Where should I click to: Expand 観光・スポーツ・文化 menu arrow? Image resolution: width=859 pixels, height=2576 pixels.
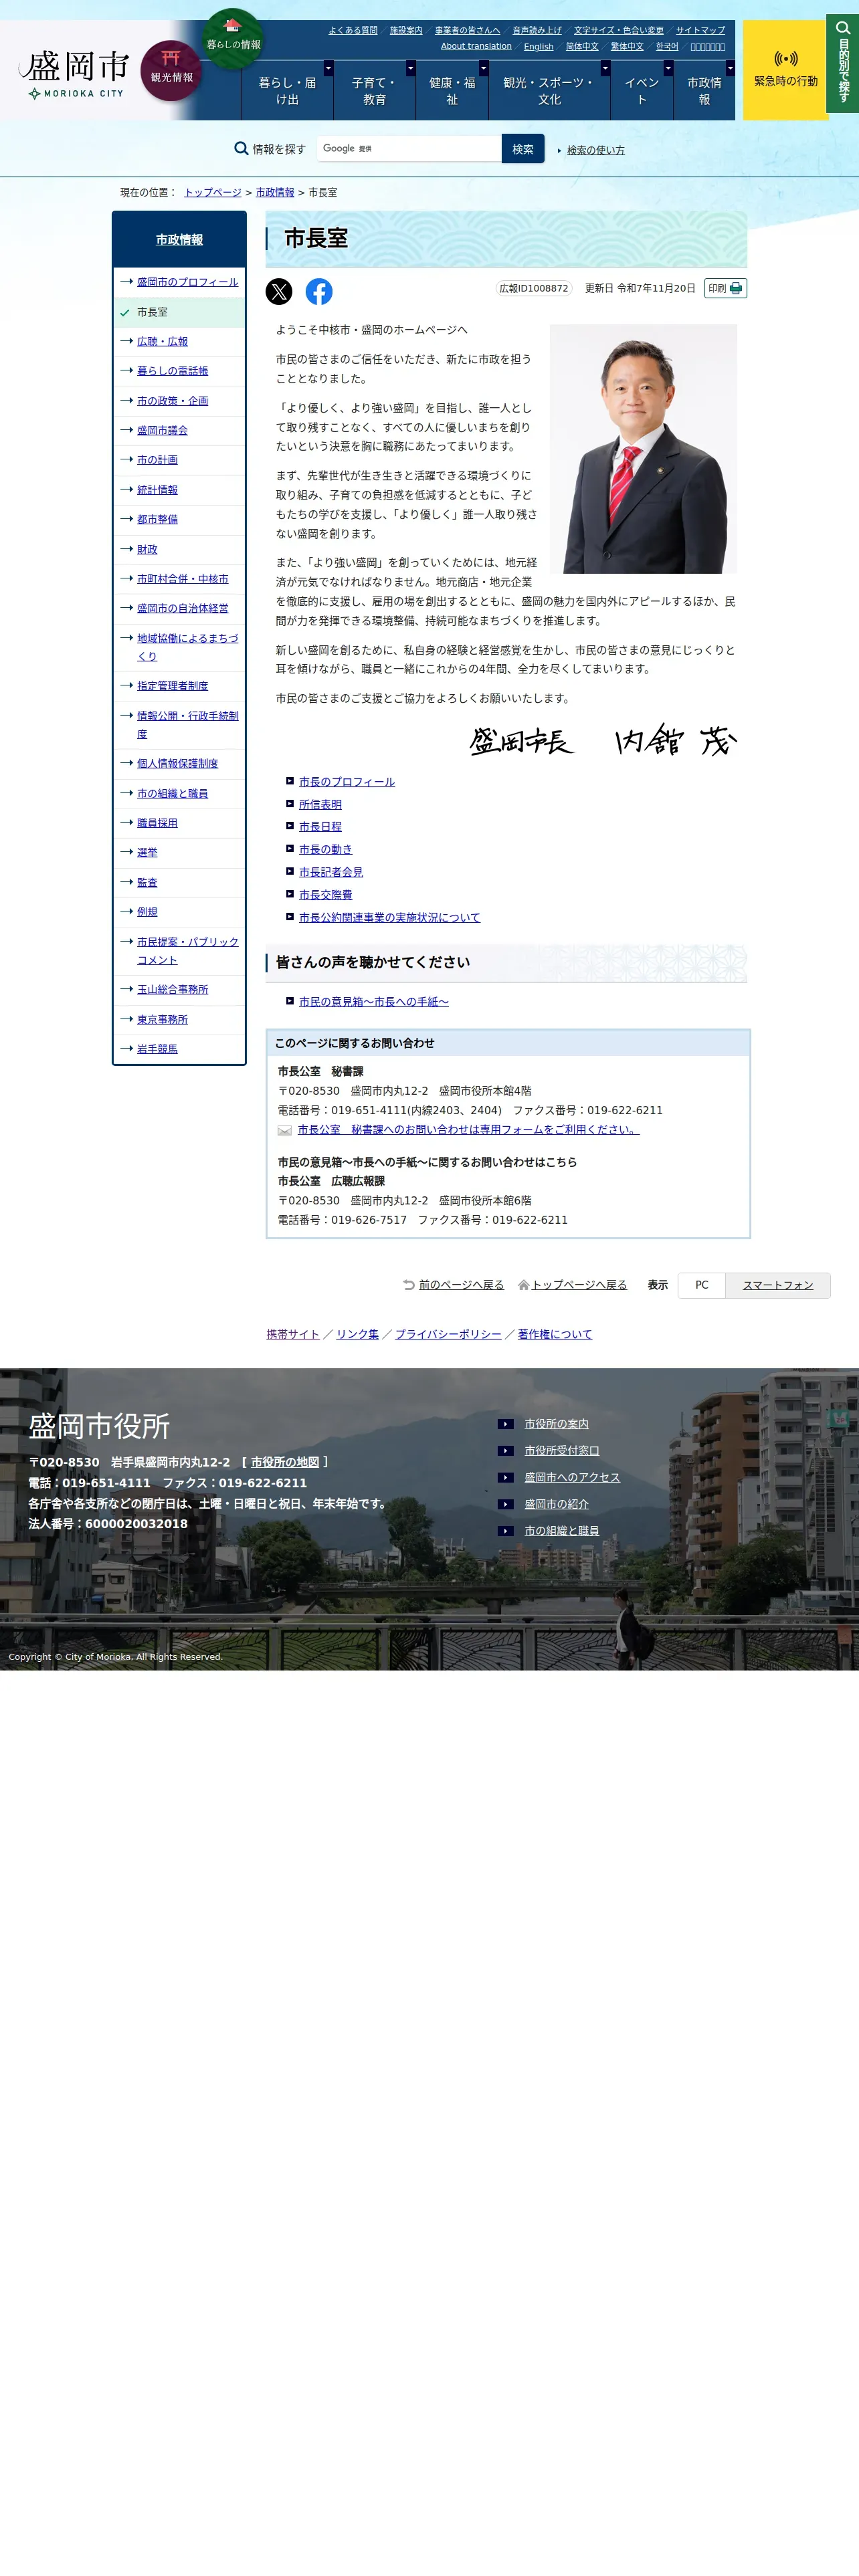605,68
